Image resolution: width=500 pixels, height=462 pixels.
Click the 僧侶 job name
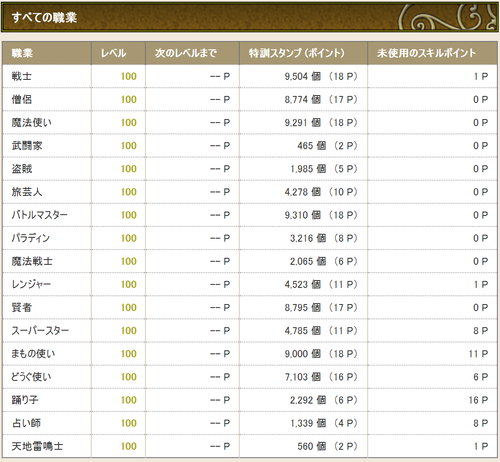tap(22, 99)
